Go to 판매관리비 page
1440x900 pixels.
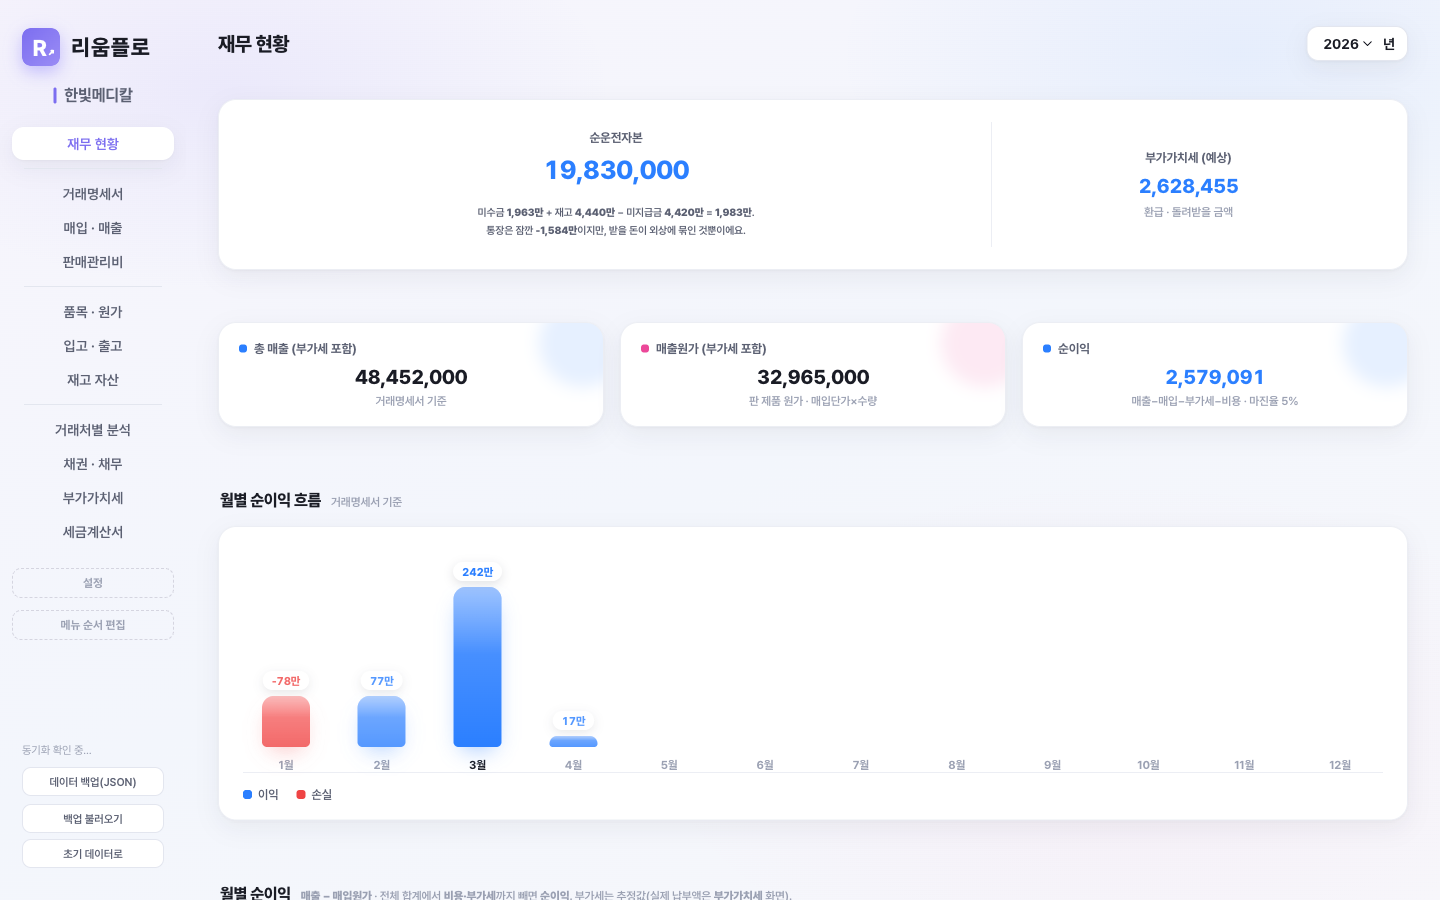pos(93,262)
